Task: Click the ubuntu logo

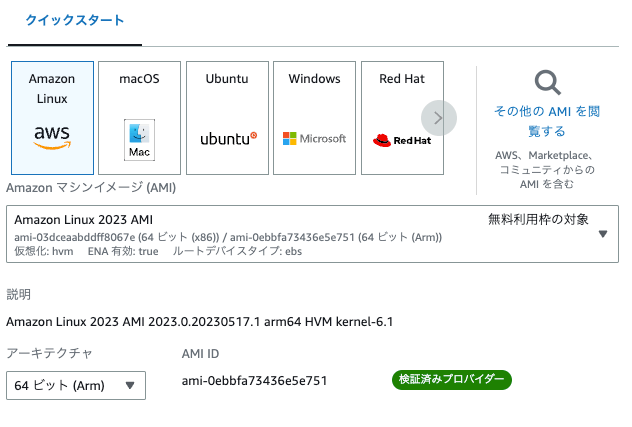Action: click(x=229, y=138)
